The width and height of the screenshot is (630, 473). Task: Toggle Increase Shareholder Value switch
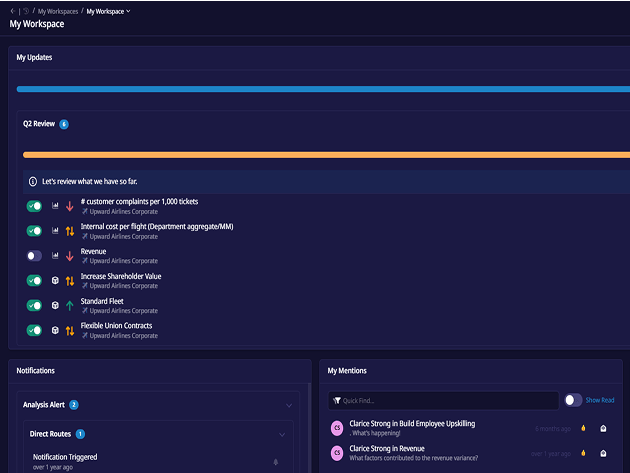[x=34, y=281]
